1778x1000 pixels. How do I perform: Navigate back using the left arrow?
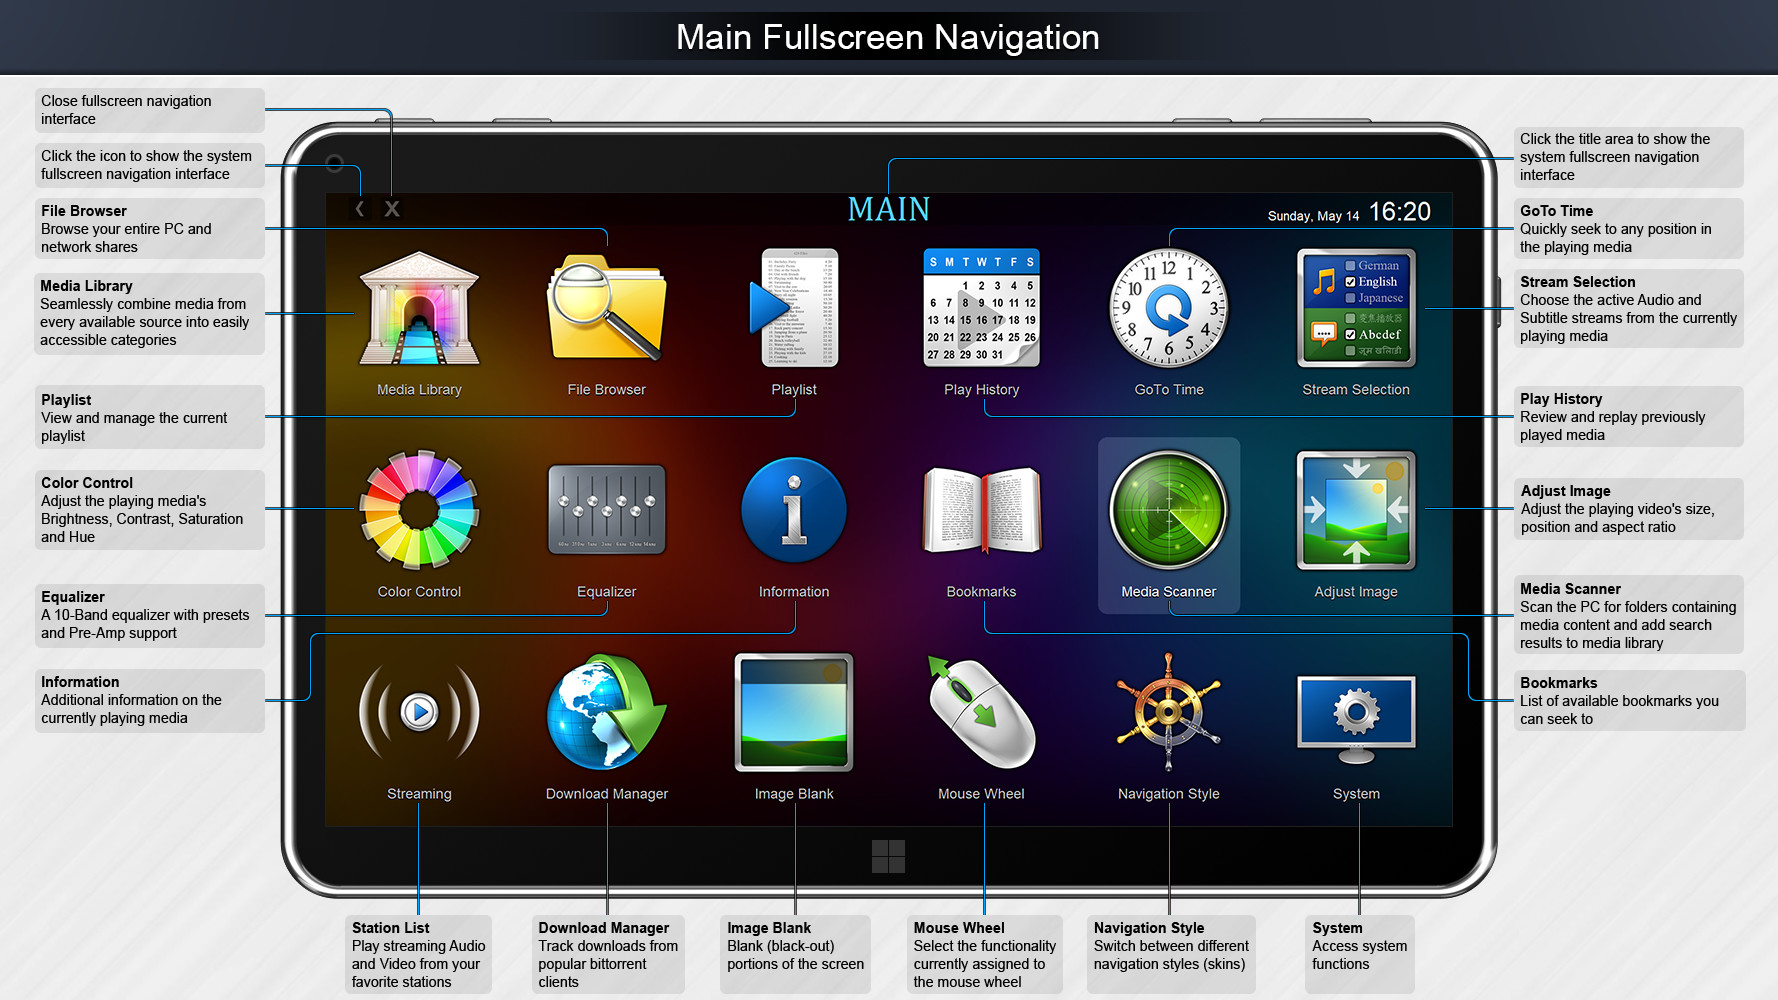tap(360, 208)
